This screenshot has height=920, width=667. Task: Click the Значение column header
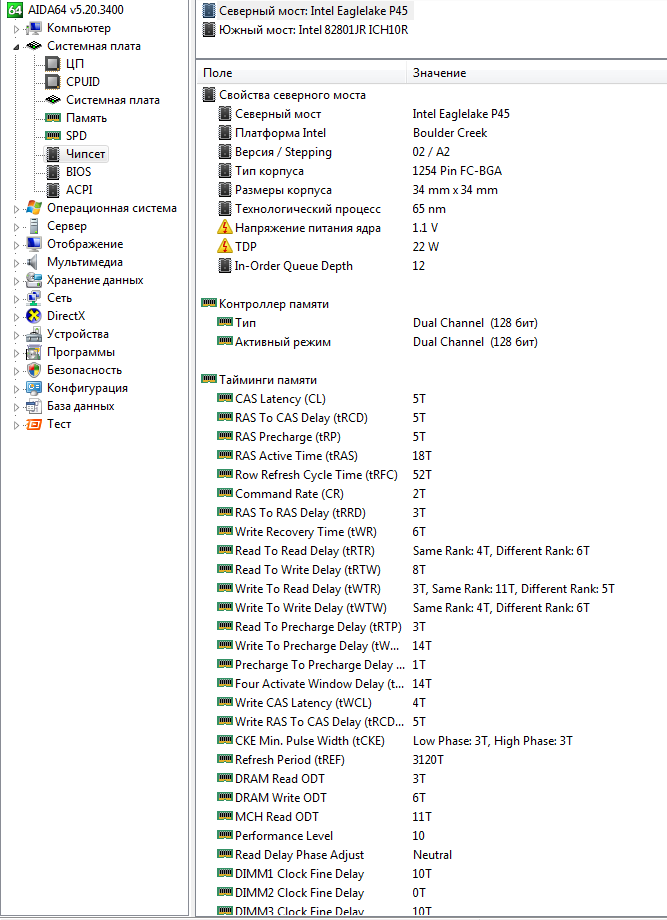536,73
